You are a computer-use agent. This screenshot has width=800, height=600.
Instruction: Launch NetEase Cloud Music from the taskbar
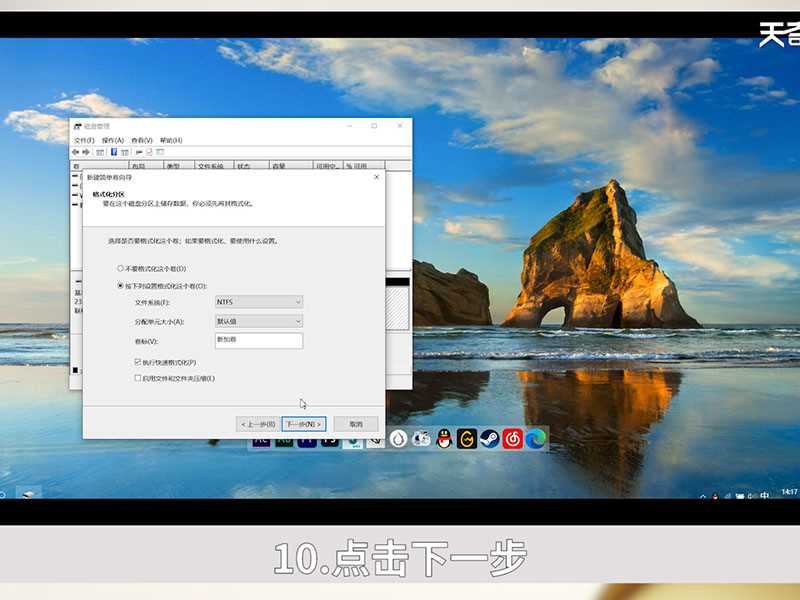coord(513,438)
